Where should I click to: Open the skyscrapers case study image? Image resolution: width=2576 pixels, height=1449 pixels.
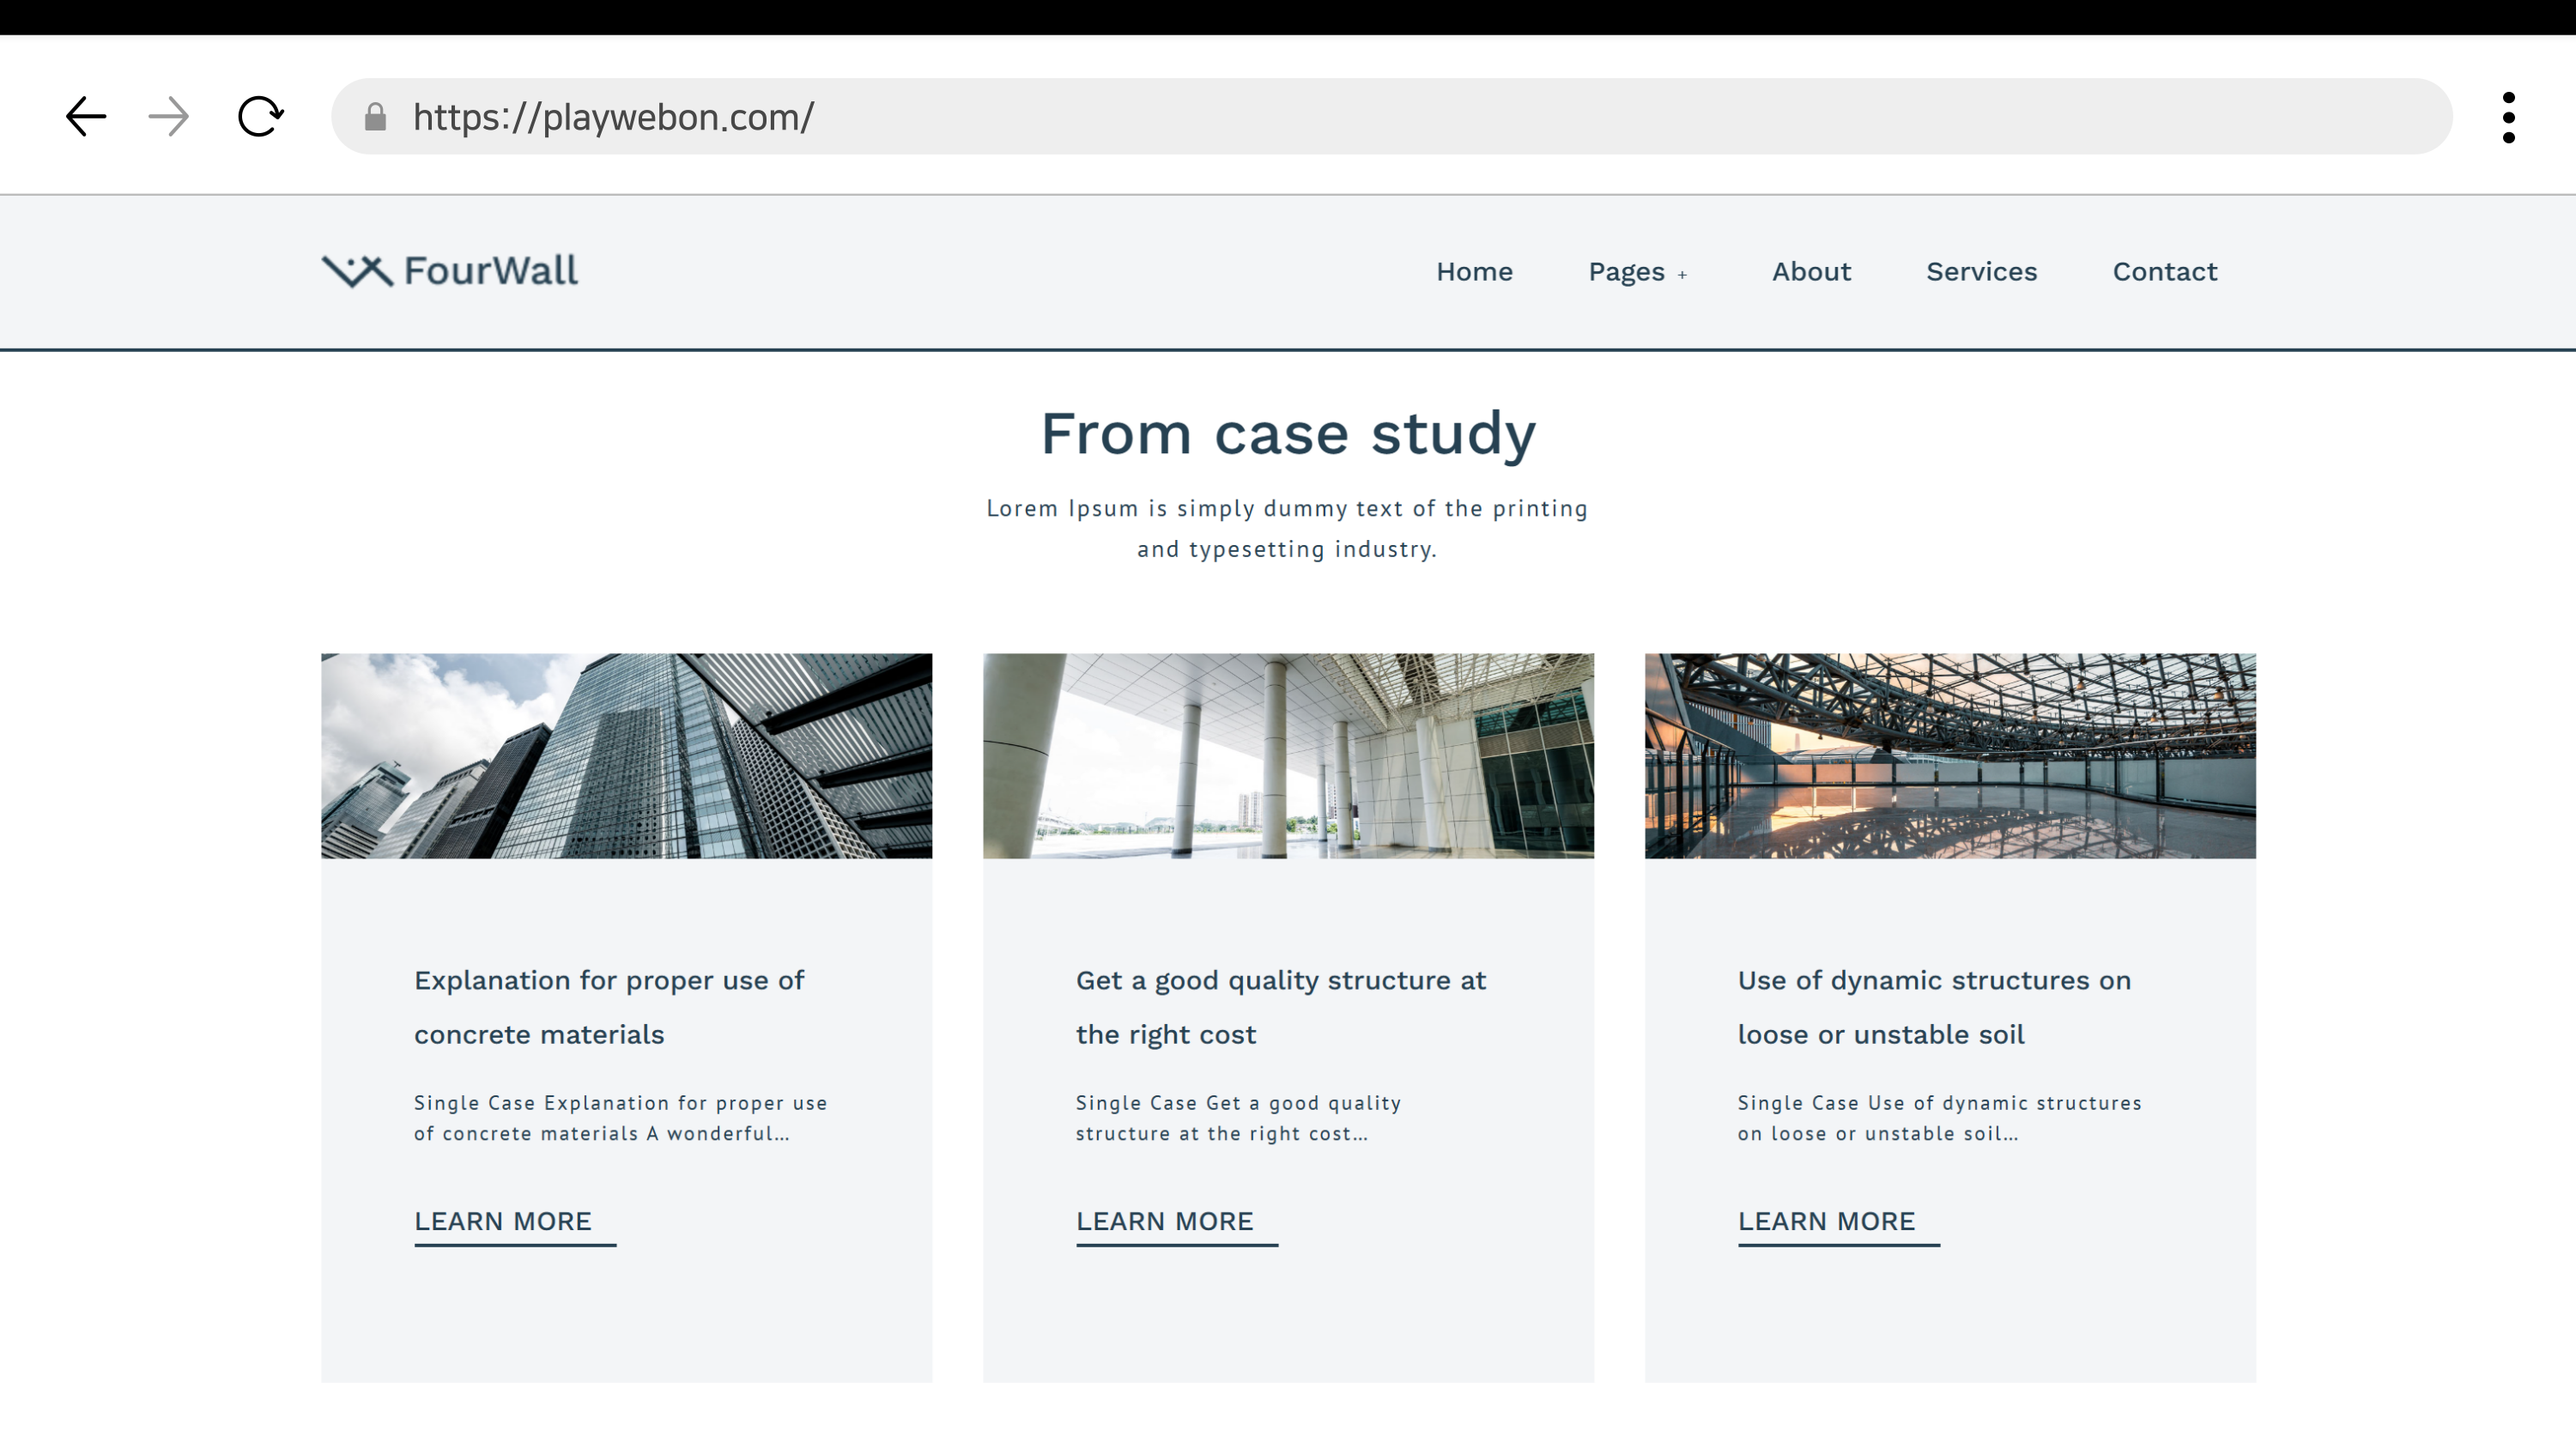pos(626,756)
